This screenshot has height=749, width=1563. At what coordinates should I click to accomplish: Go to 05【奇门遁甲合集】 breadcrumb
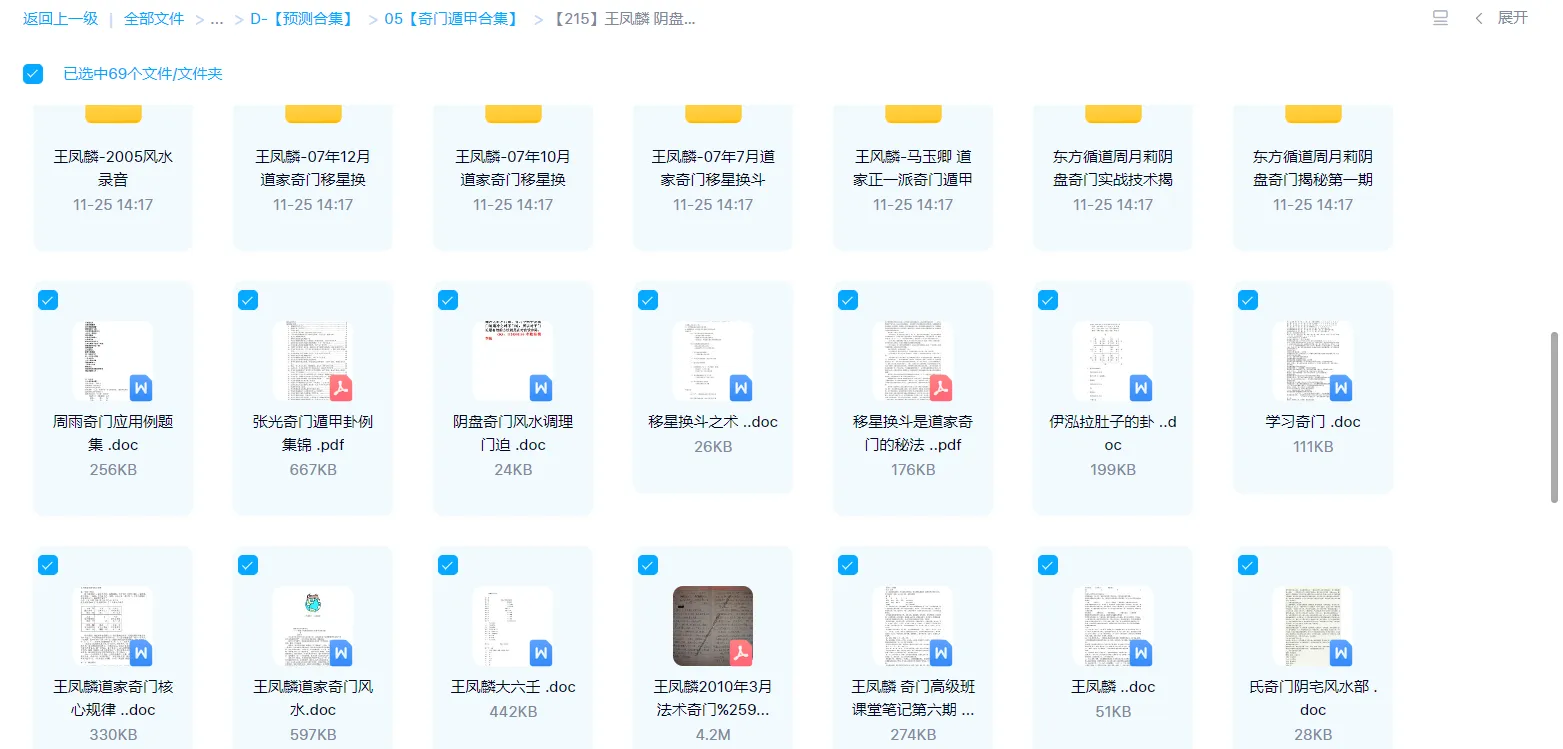pyautogui.click(x=451, y=19)
